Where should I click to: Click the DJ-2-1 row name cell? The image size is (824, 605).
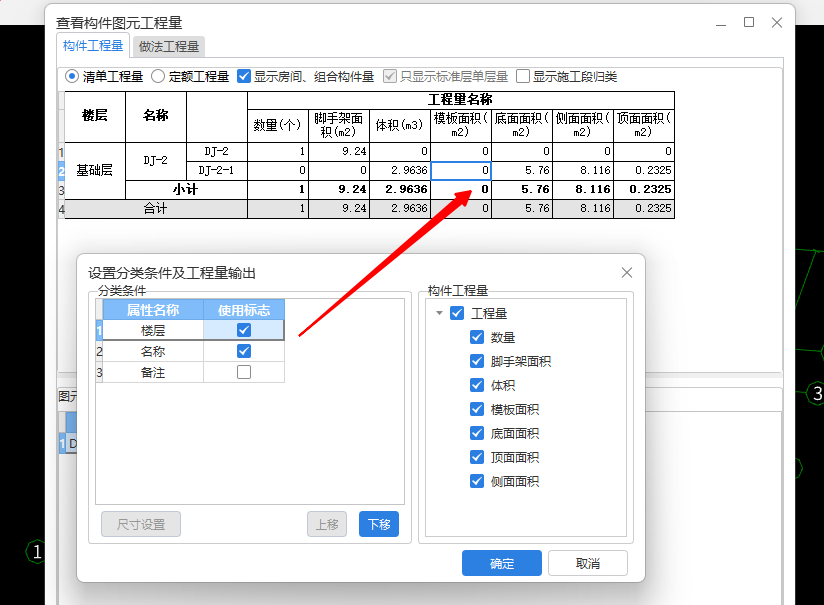click(217, 170)
